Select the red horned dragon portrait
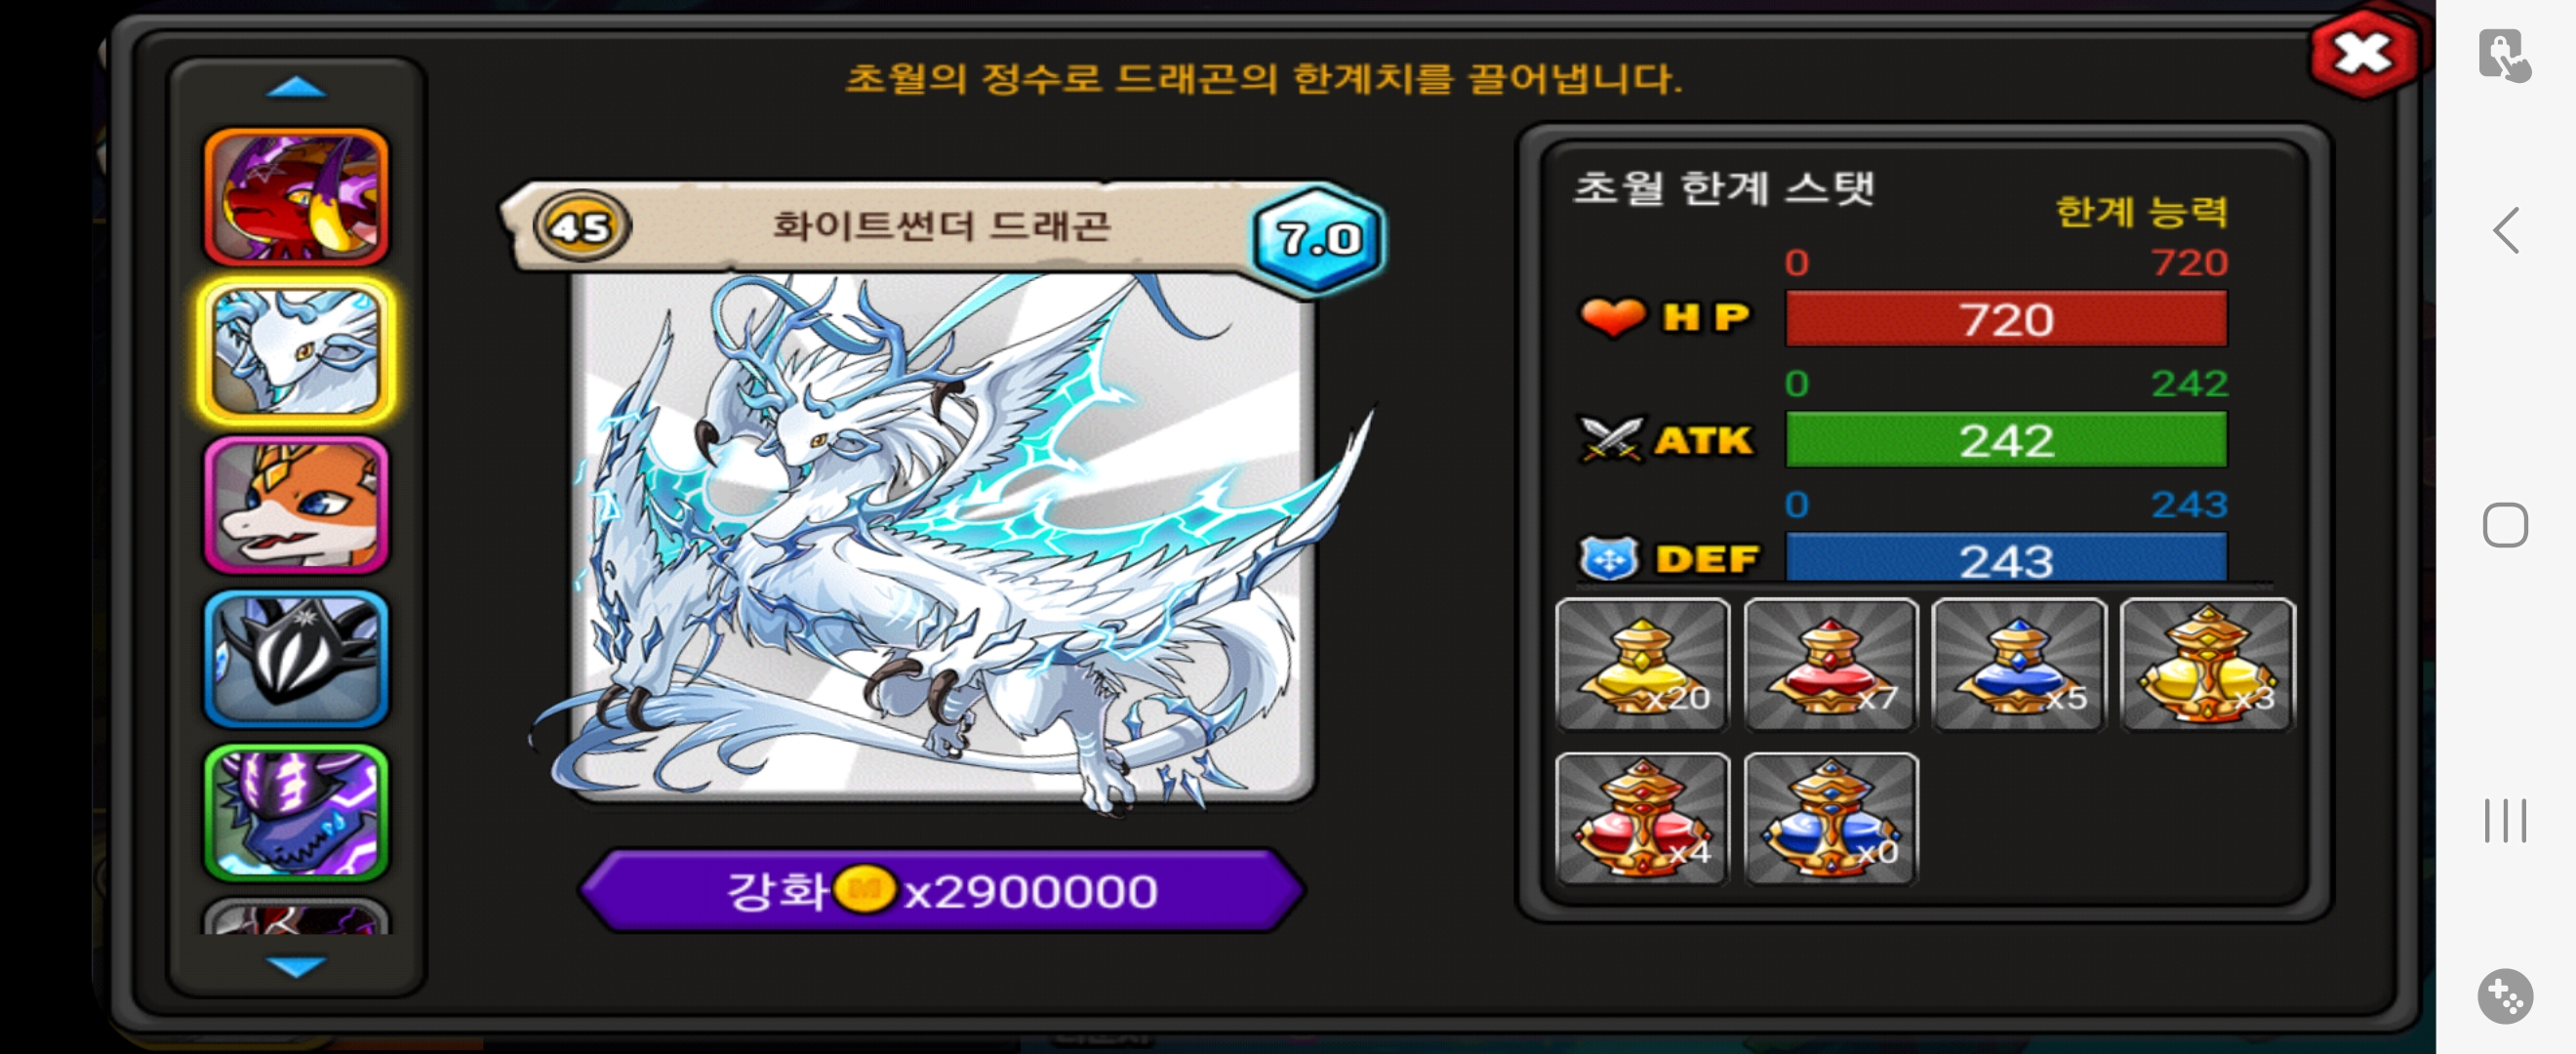This screenshot has width=2576, height=1054. (296, 196)
